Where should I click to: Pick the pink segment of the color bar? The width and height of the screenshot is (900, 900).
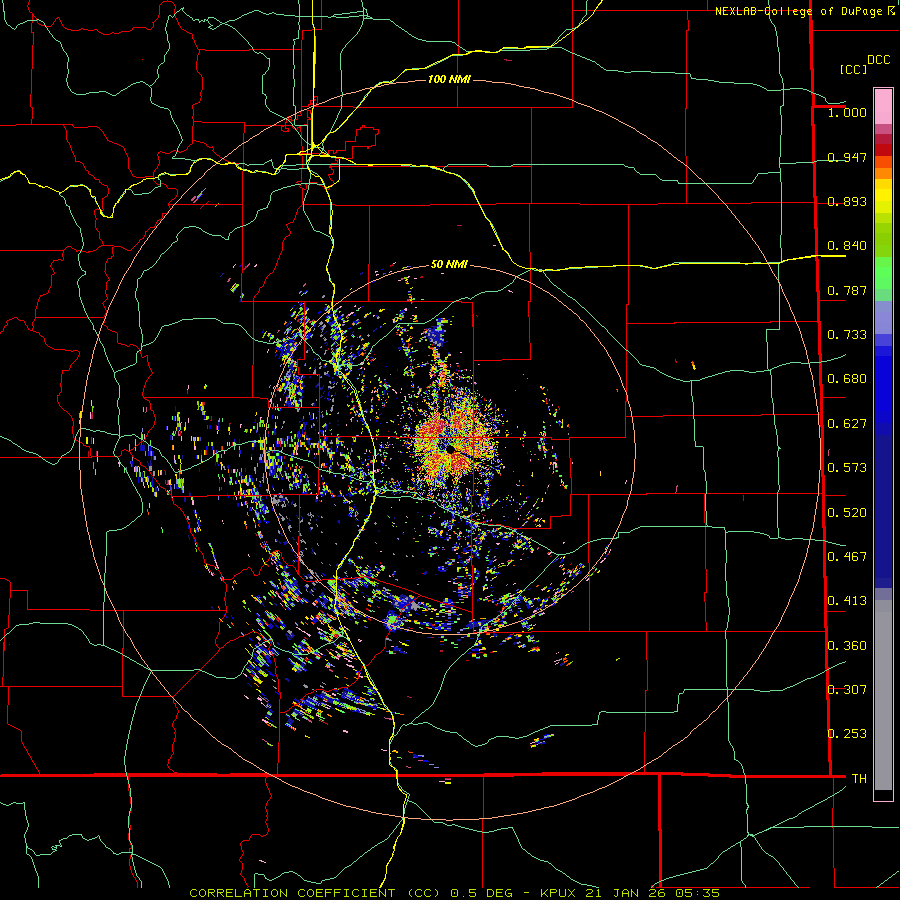tap(883, 106)
